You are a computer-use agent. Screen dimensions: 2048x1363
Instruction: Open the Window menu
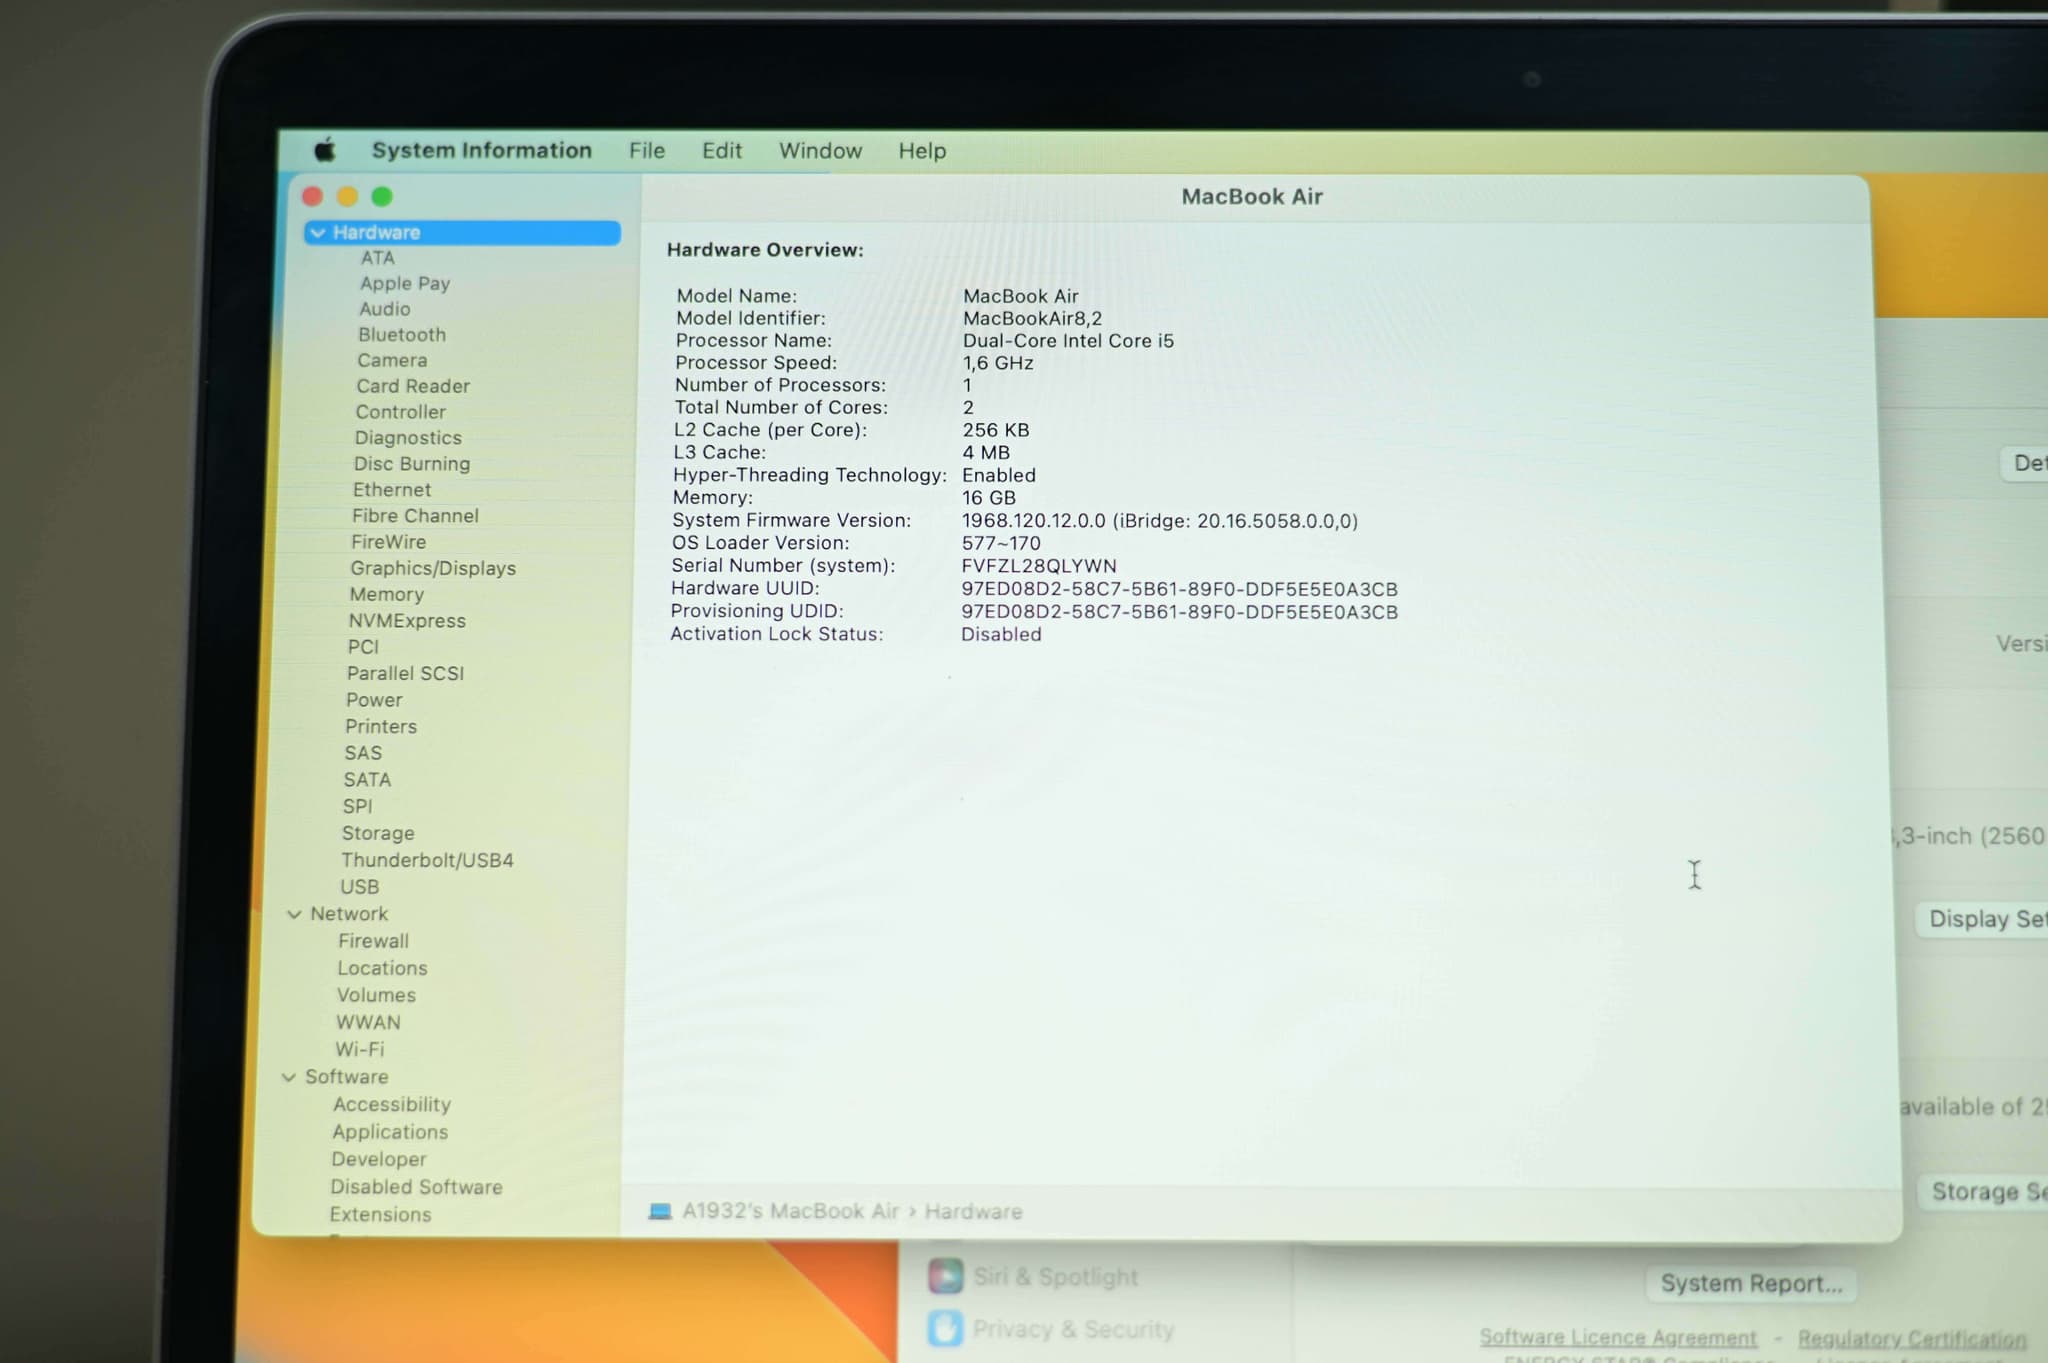point(820,151)
